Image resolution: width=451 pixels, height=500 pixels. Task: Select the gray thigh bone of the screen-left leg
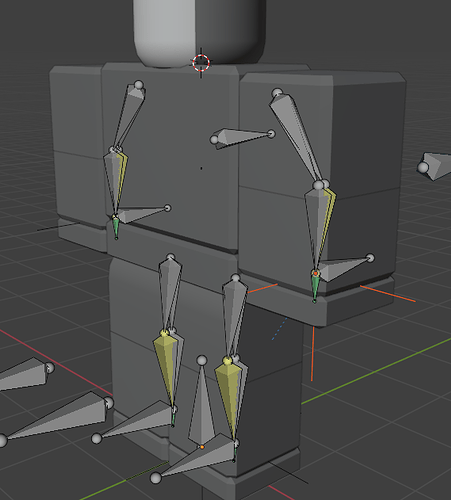169,293
